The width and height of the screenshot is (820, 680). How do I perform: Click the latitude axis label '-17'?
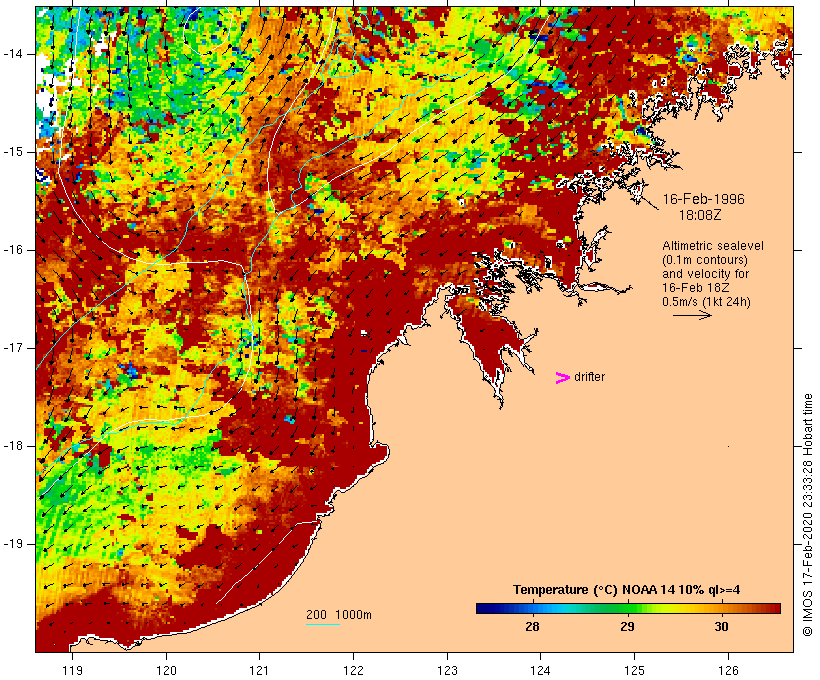pyautogui.click(x=13, y=348)
